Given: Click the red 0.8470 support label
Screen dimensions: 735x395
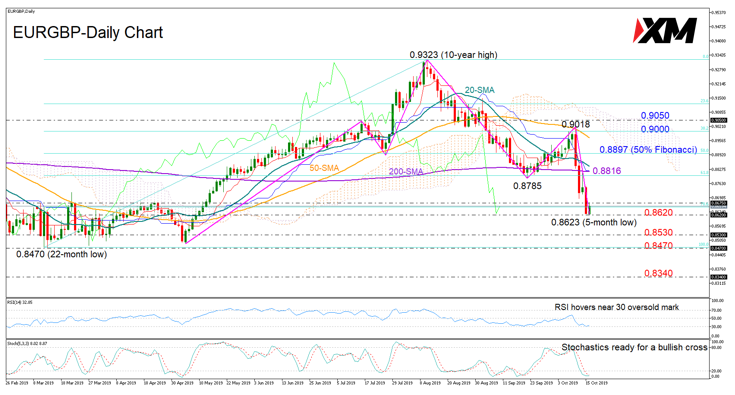Looking at the screenshot, I should (659, 246).
